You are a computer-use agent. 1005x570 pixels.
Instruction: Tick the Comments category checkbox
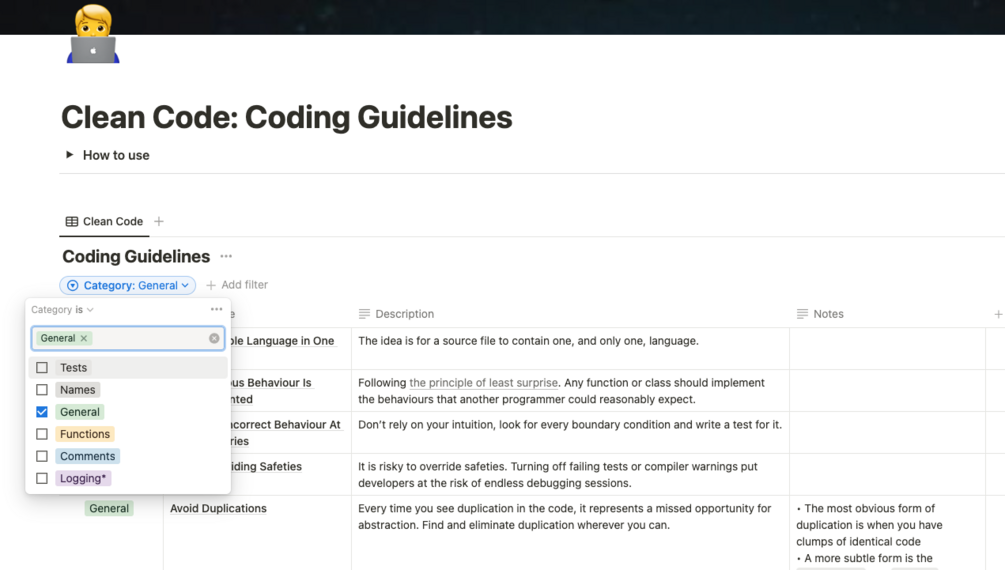[42, 456]
